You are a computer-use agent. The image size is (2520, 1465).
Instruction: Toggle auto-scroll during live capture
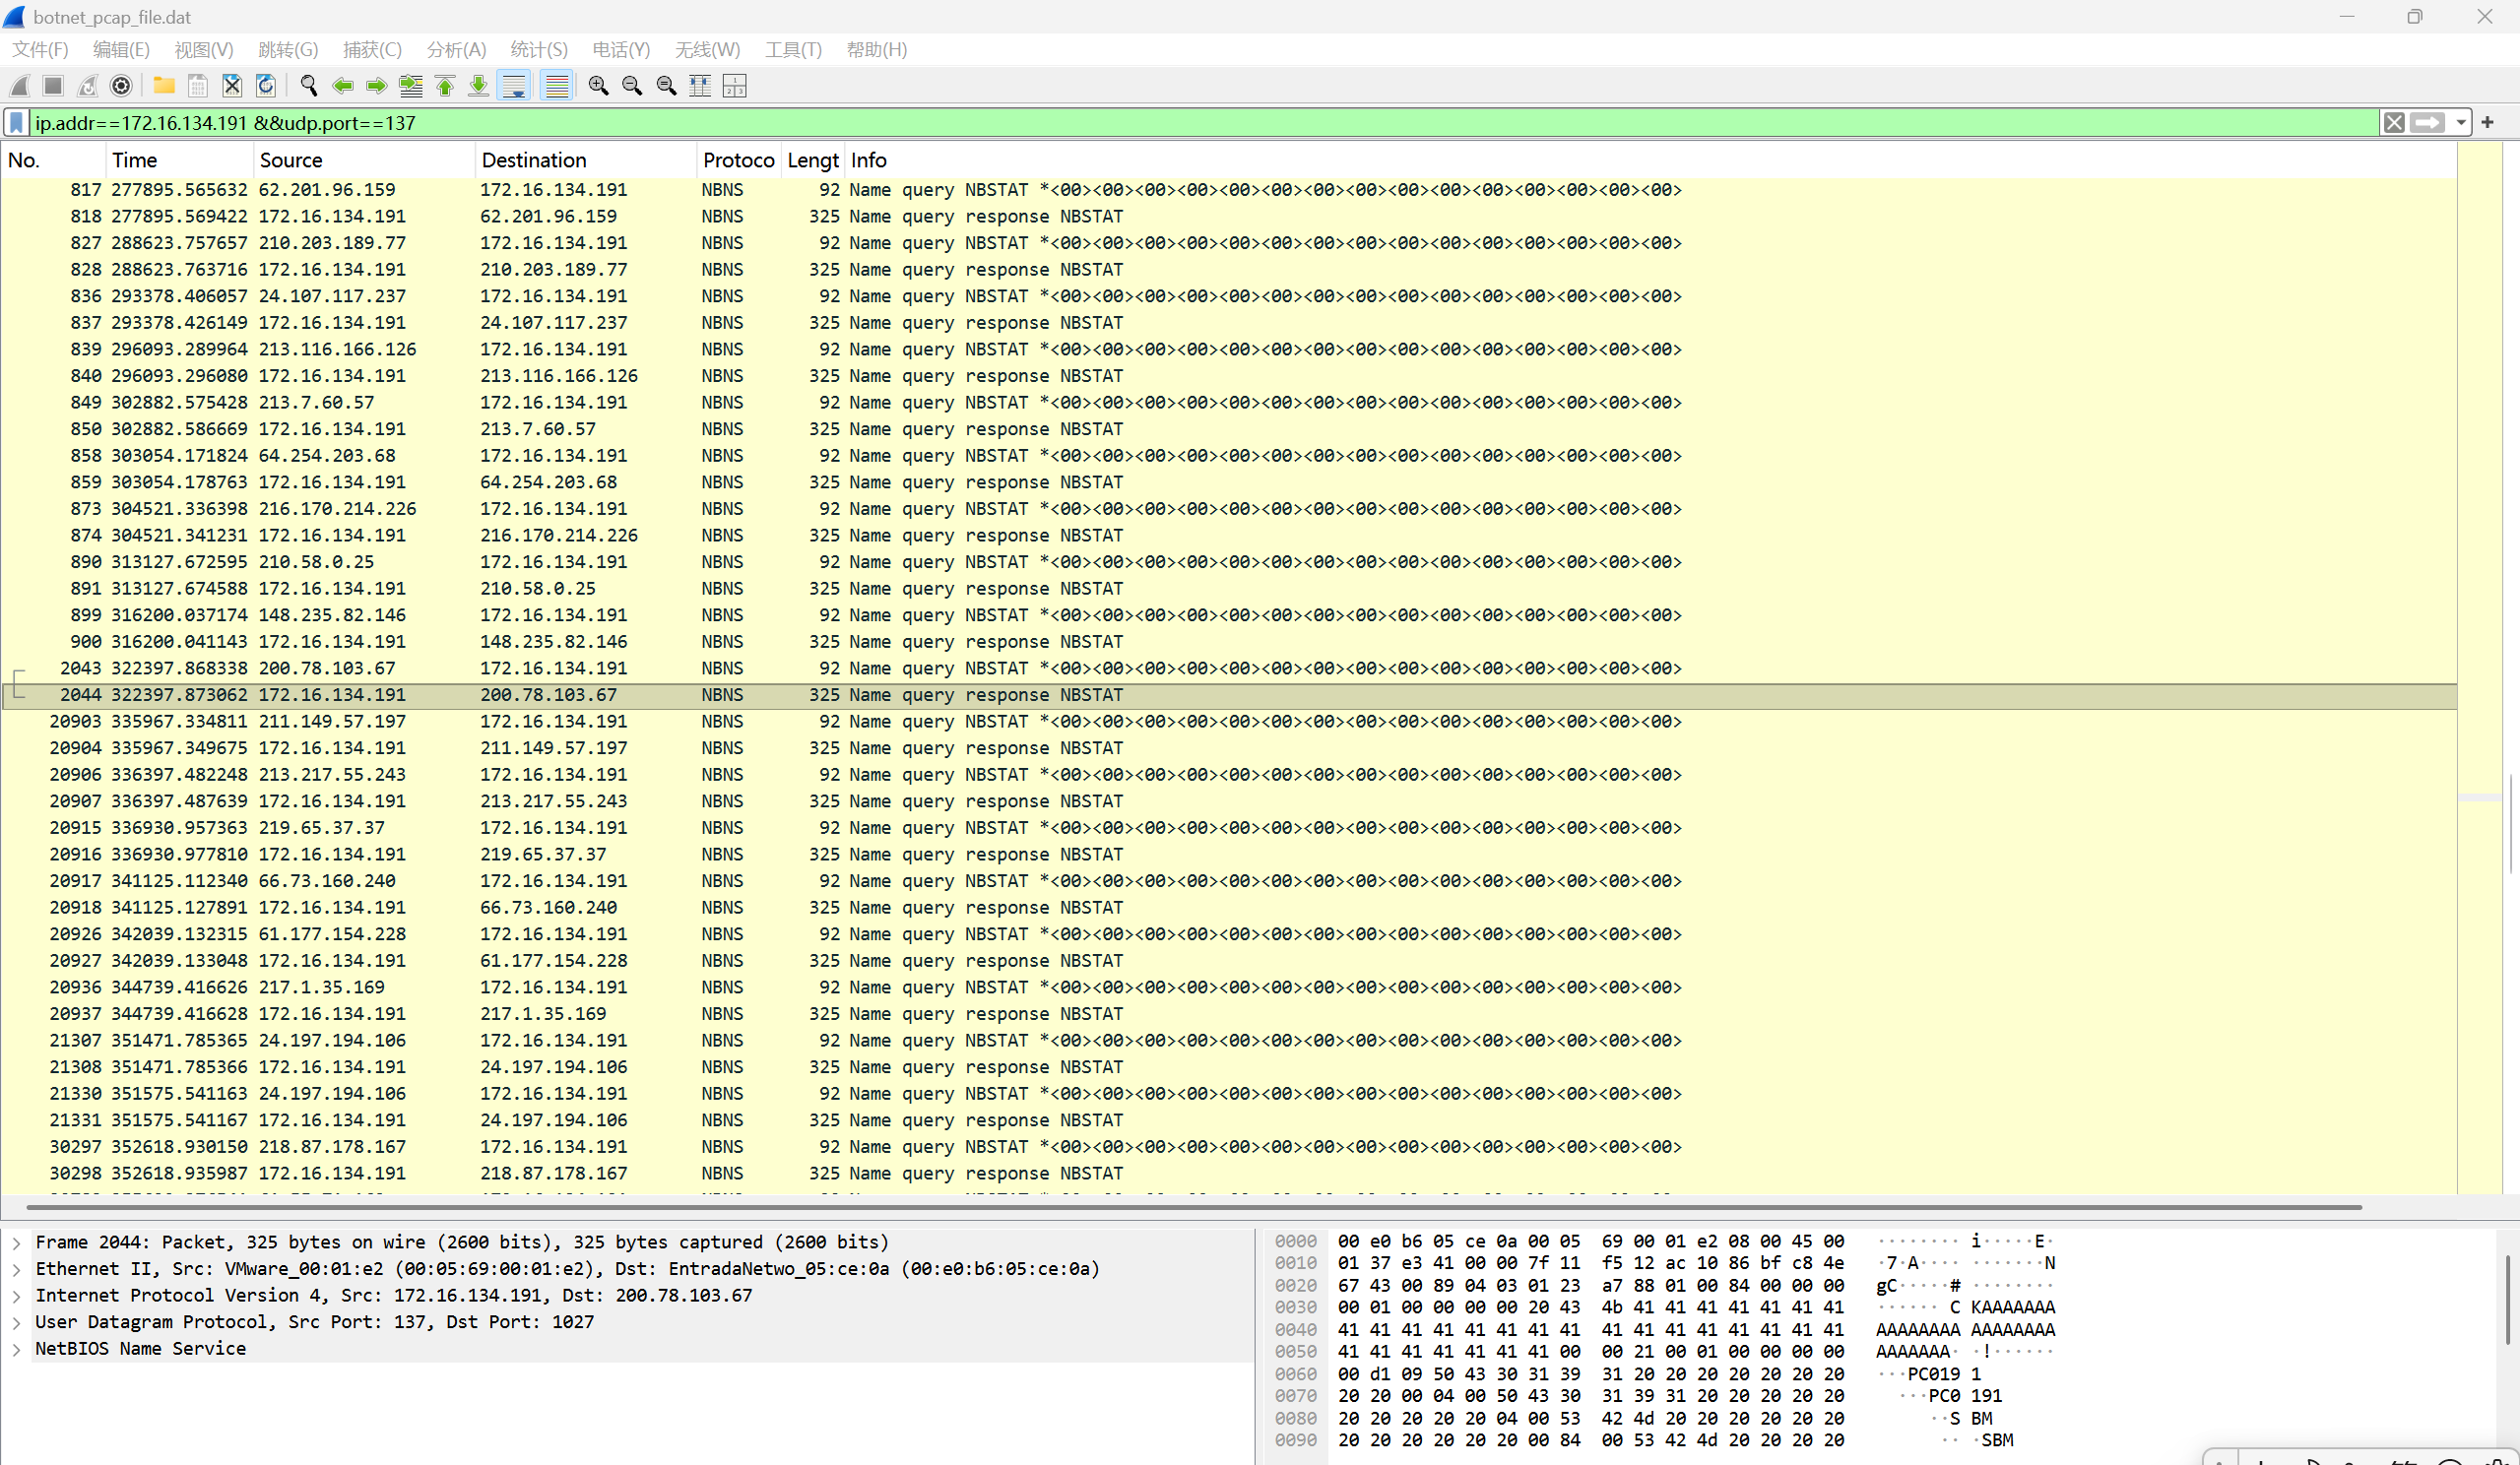(x=514, y=86)
